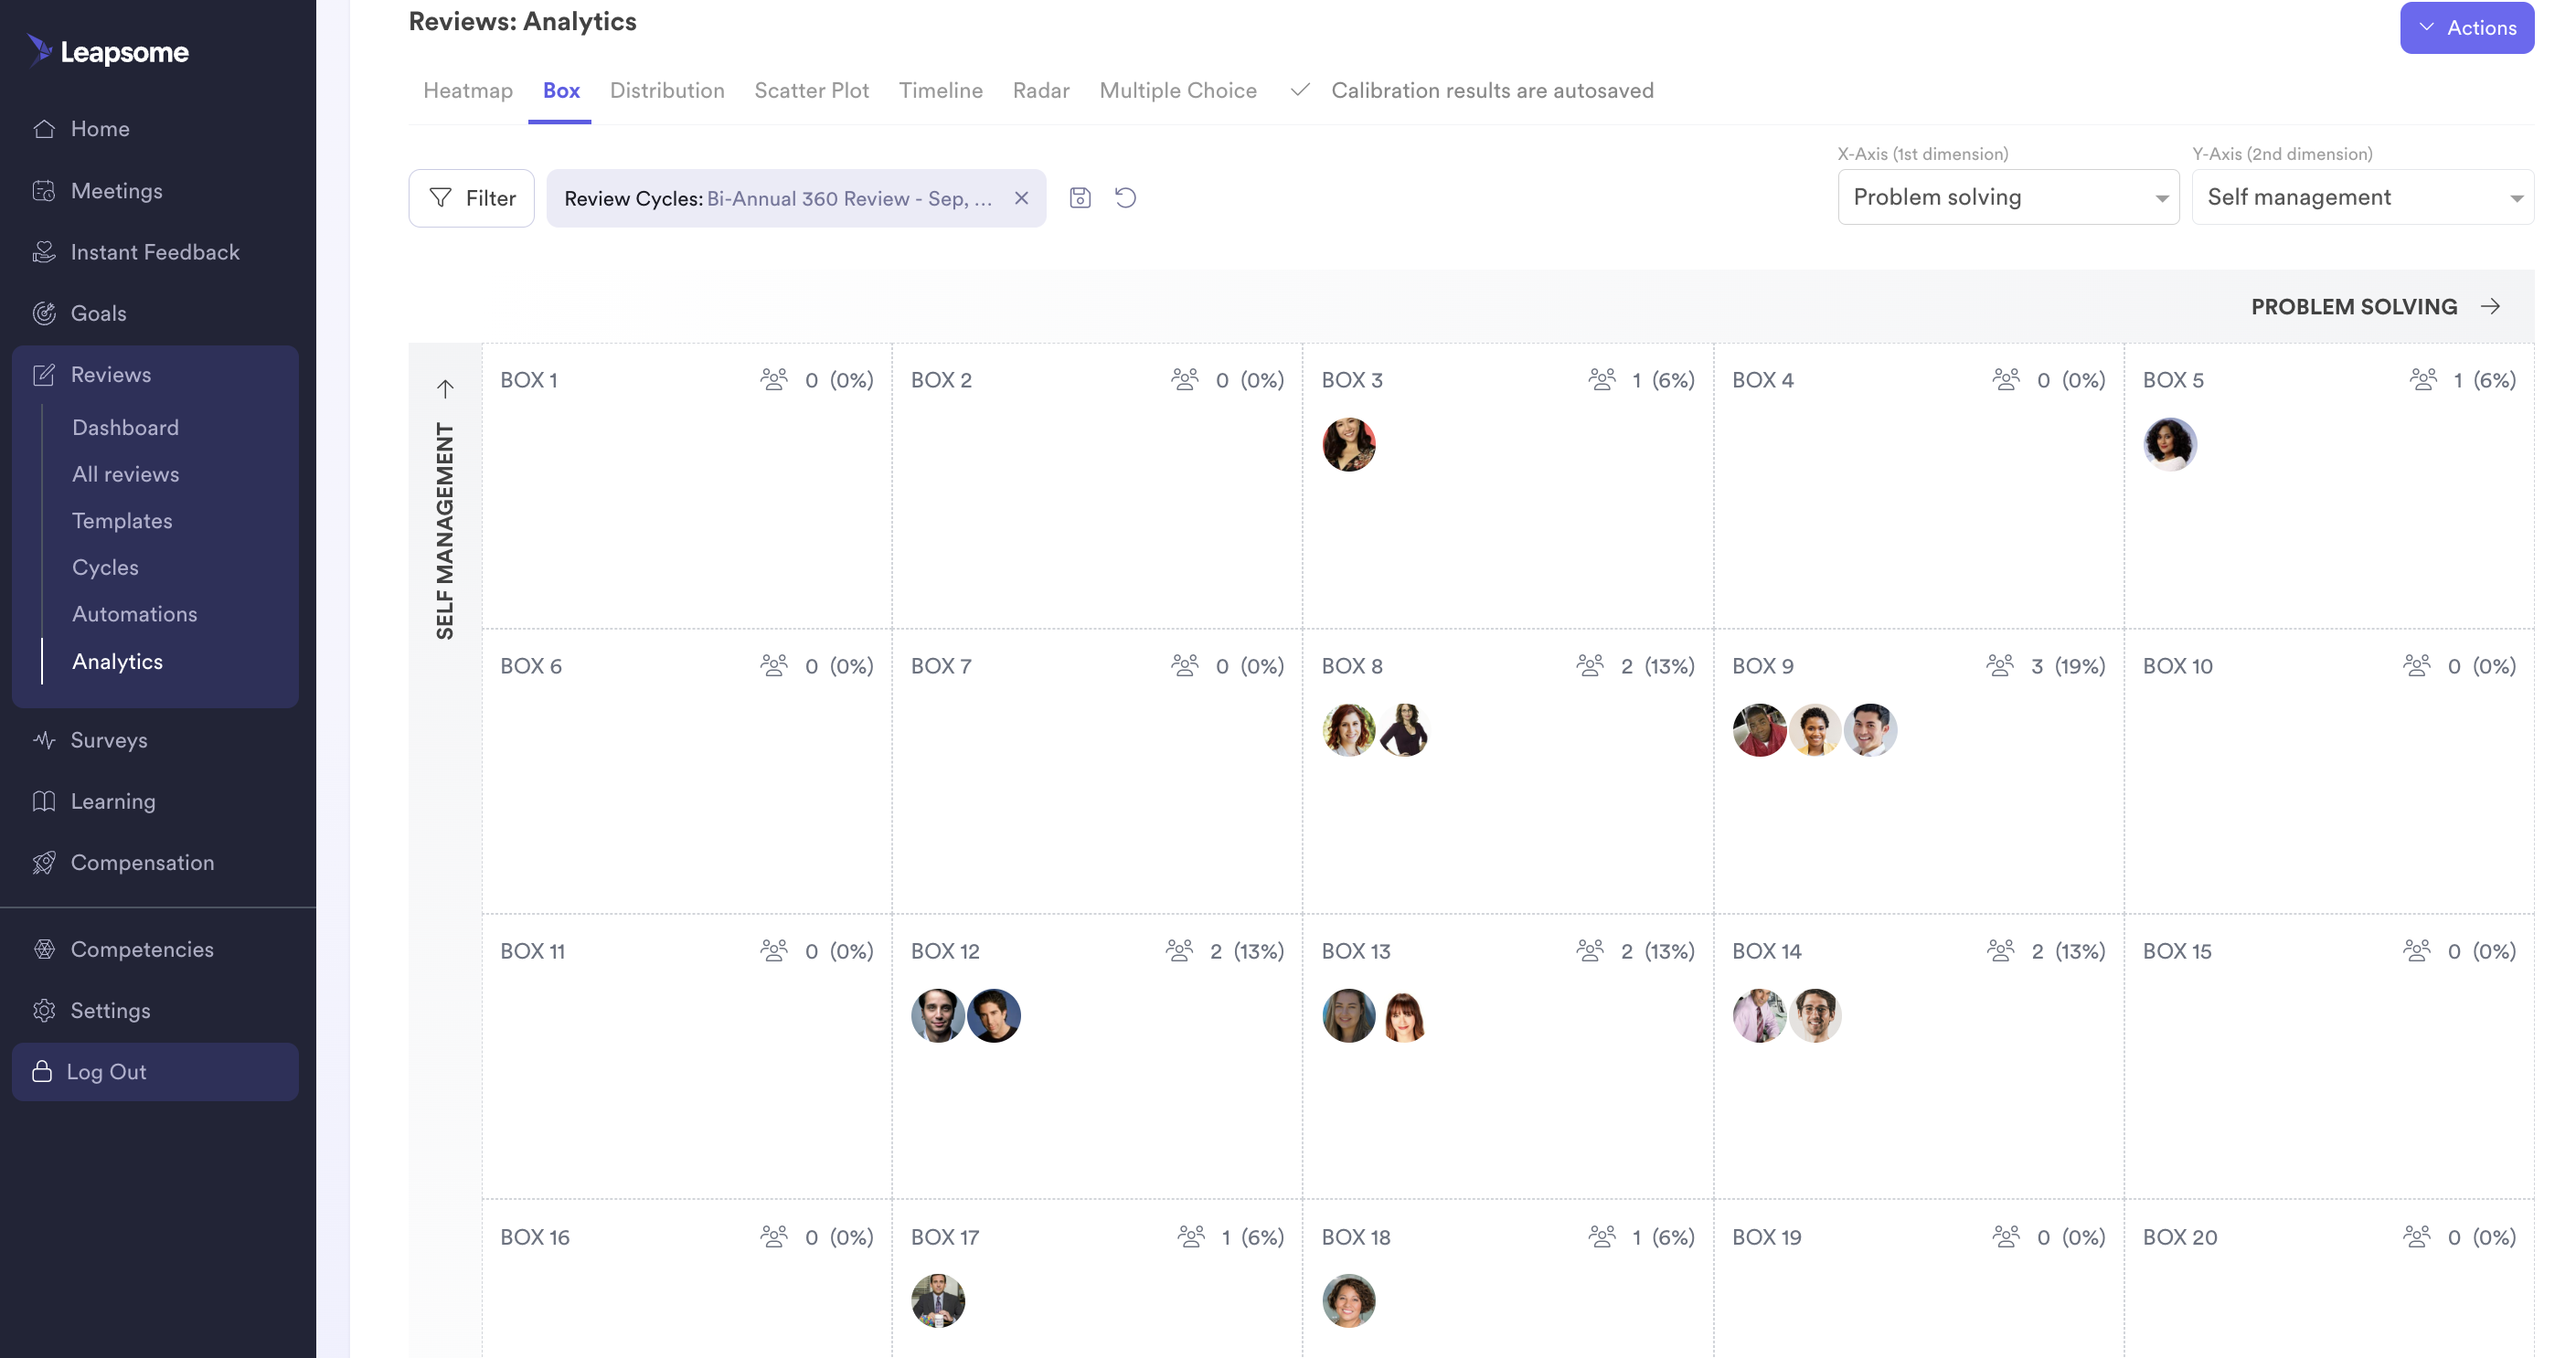The image size is (2576, 1358).
Task: Click 'Calibration results are autosaved' text
Action: pos(1492,90)
